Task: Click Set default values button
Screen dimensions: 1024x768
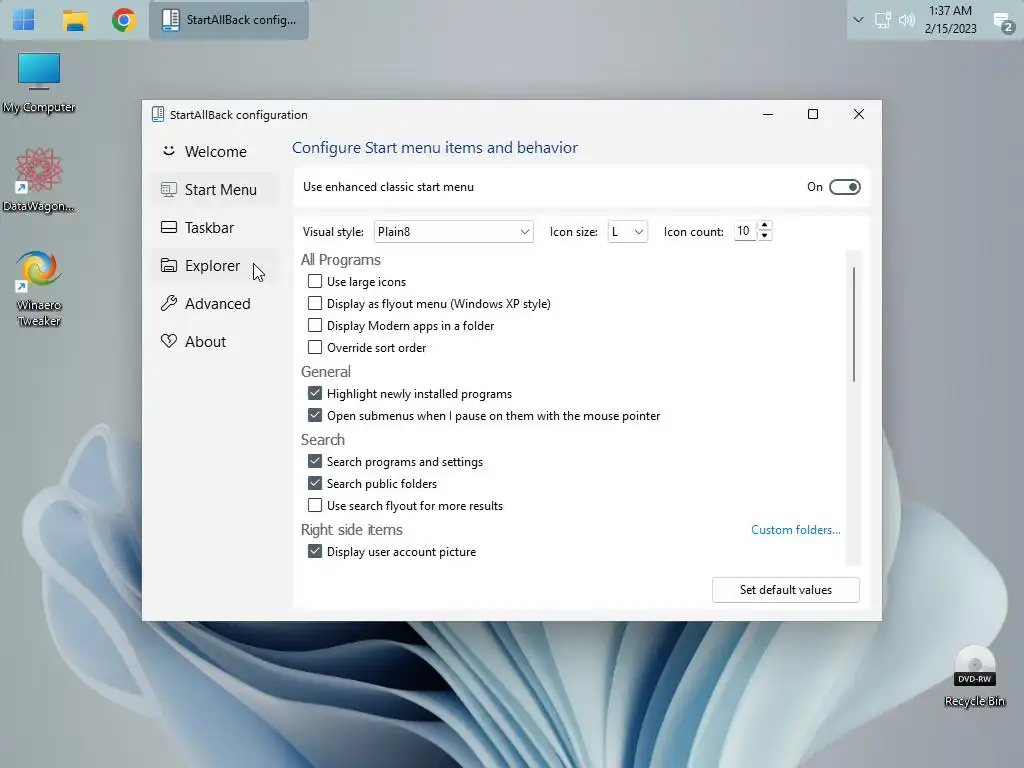Action: [x=786, y=590]
